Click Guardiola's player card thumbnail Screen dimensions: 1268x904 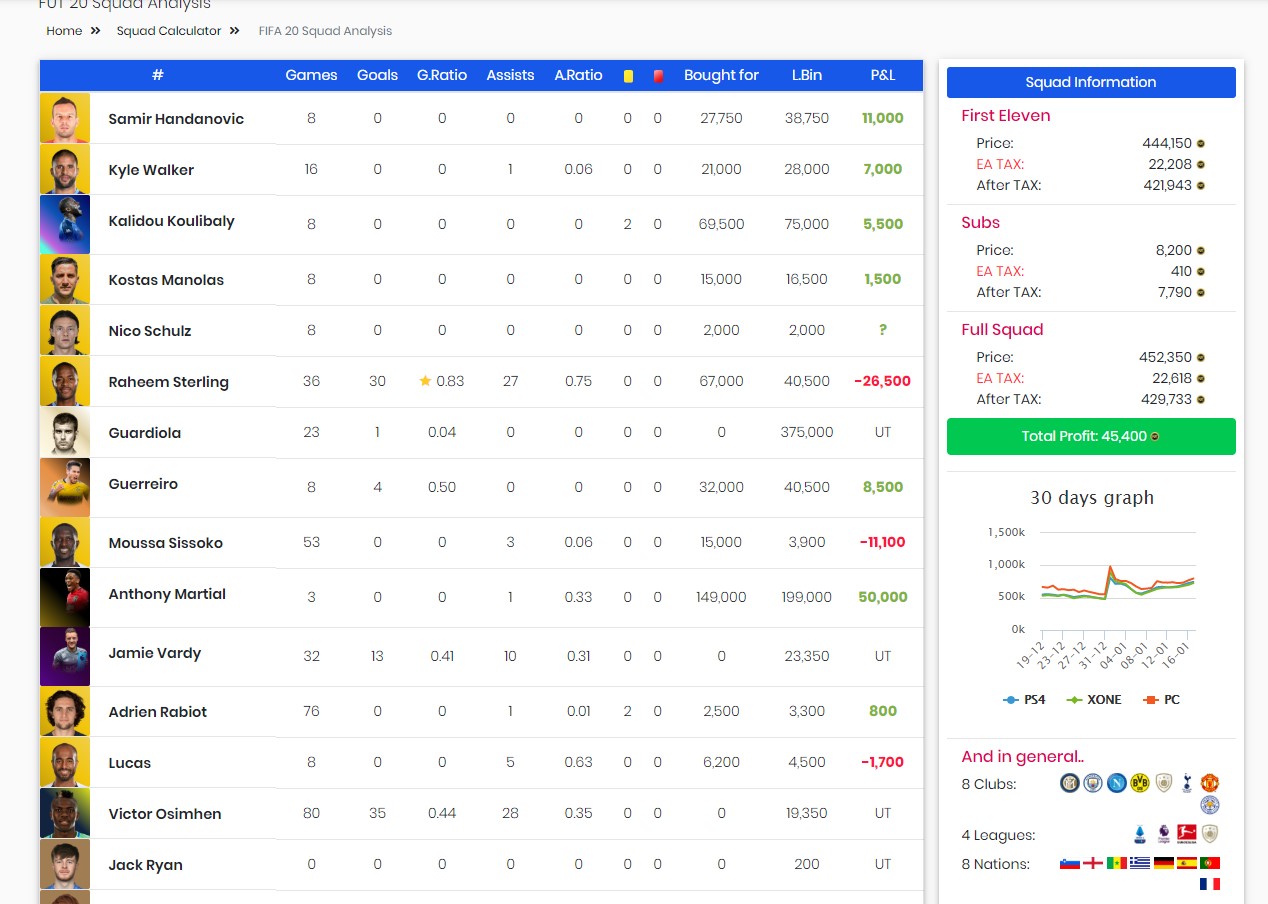(x=65, y=432)
